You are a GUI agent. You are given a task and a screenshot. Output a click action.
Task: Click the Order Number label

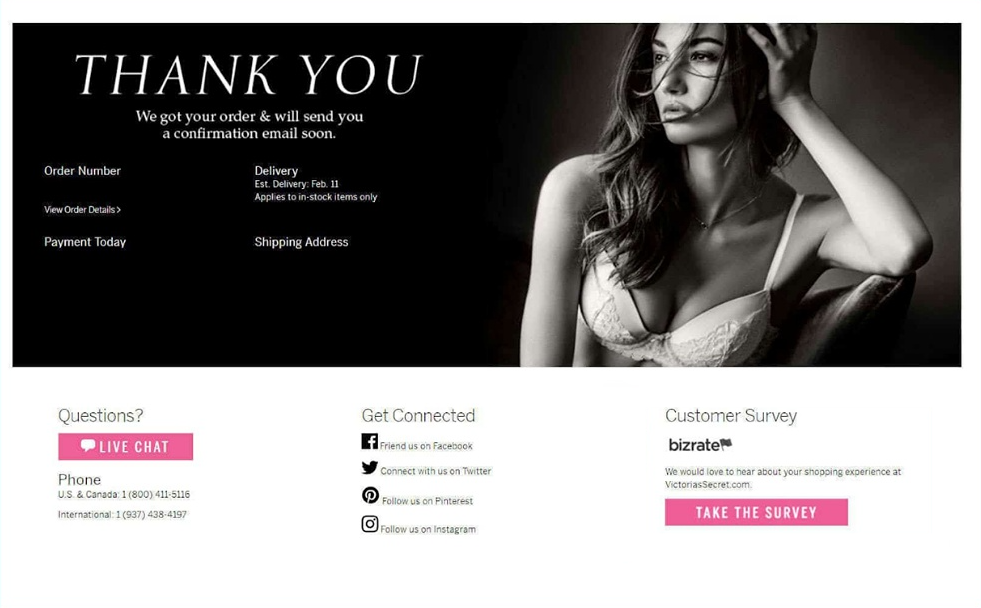(82, 171)
